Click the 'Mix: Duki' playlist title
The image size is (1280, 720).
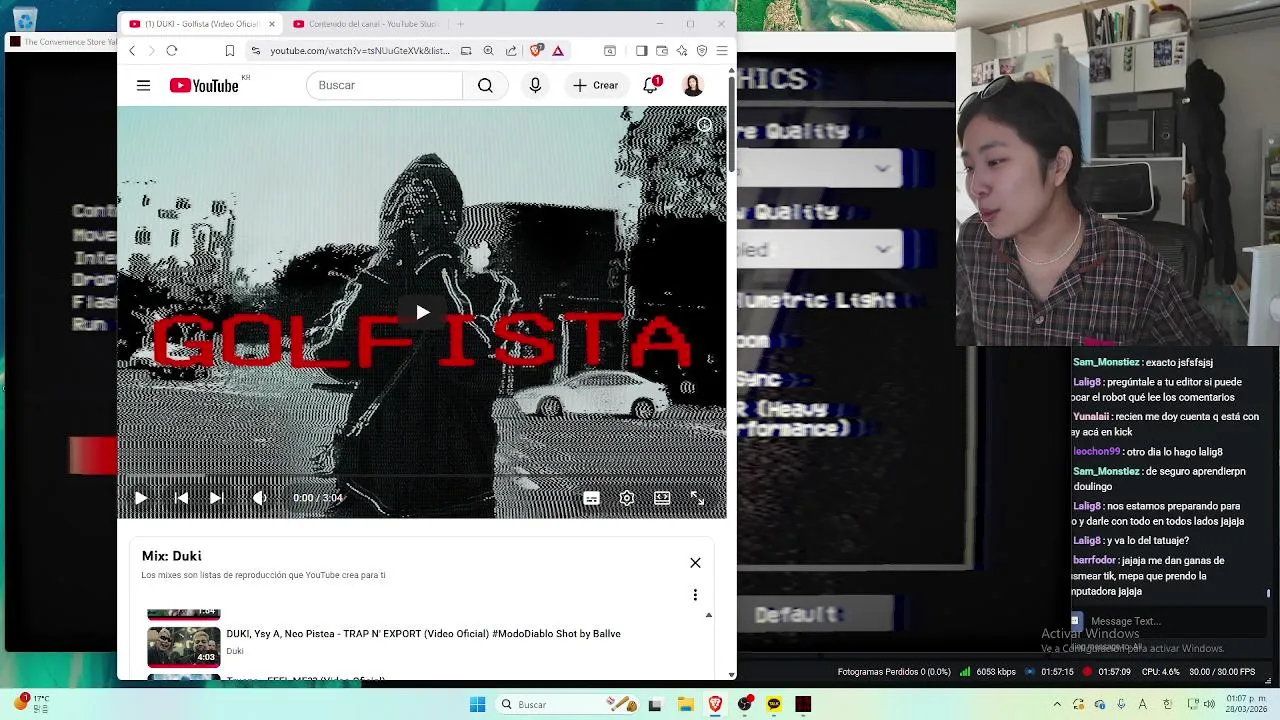tap(171, 556)
